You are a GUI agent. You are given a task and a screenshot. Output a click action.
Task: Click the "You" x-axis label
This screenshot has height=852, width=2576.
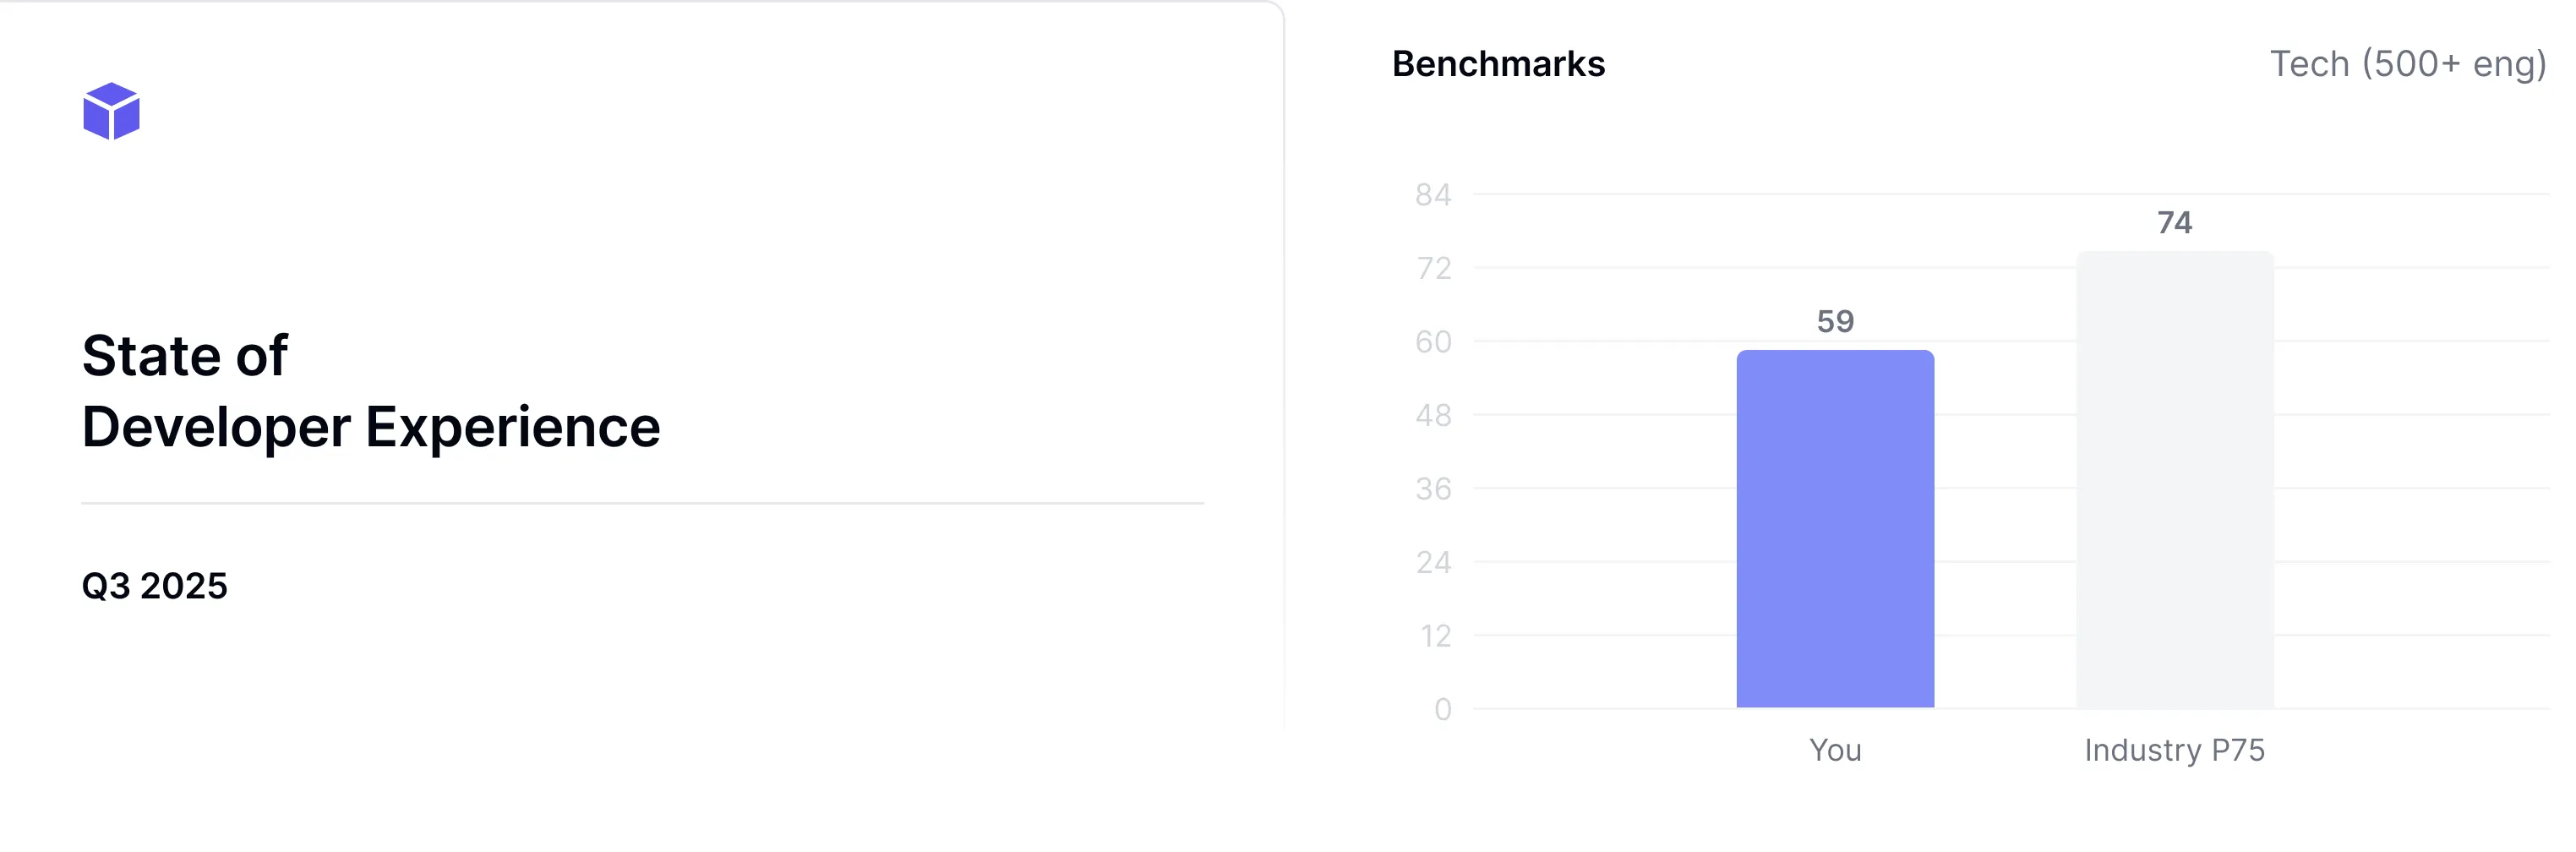(1835, 750)
